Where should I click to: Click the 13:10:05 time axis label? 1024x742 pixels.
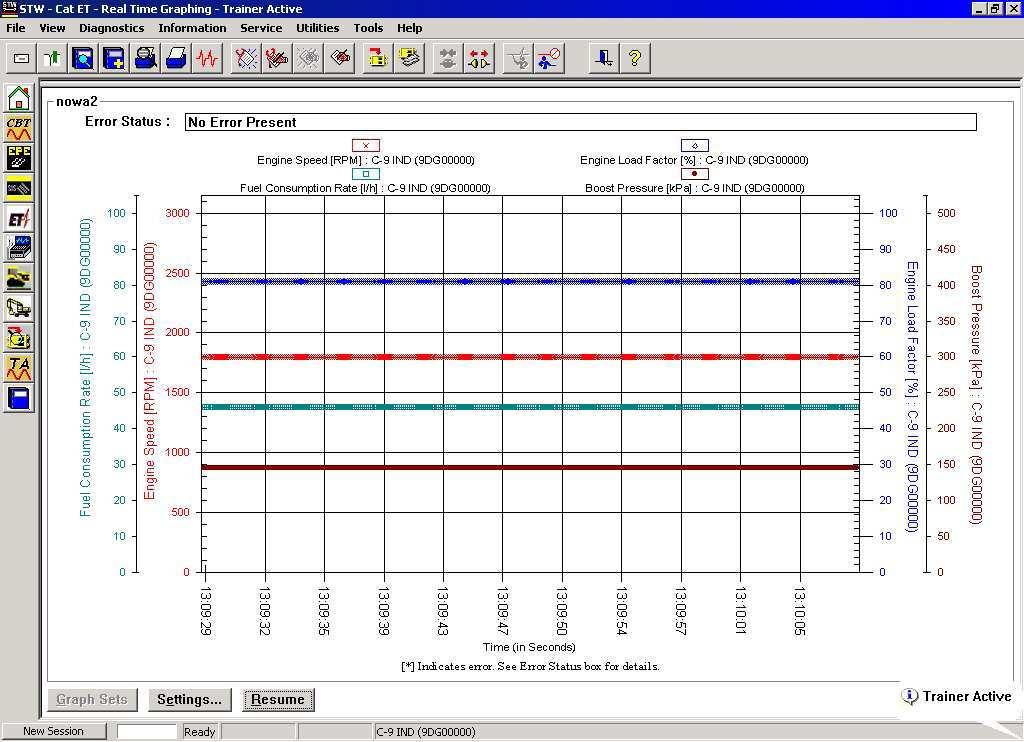pyautogui.click(x=800, y=611)
